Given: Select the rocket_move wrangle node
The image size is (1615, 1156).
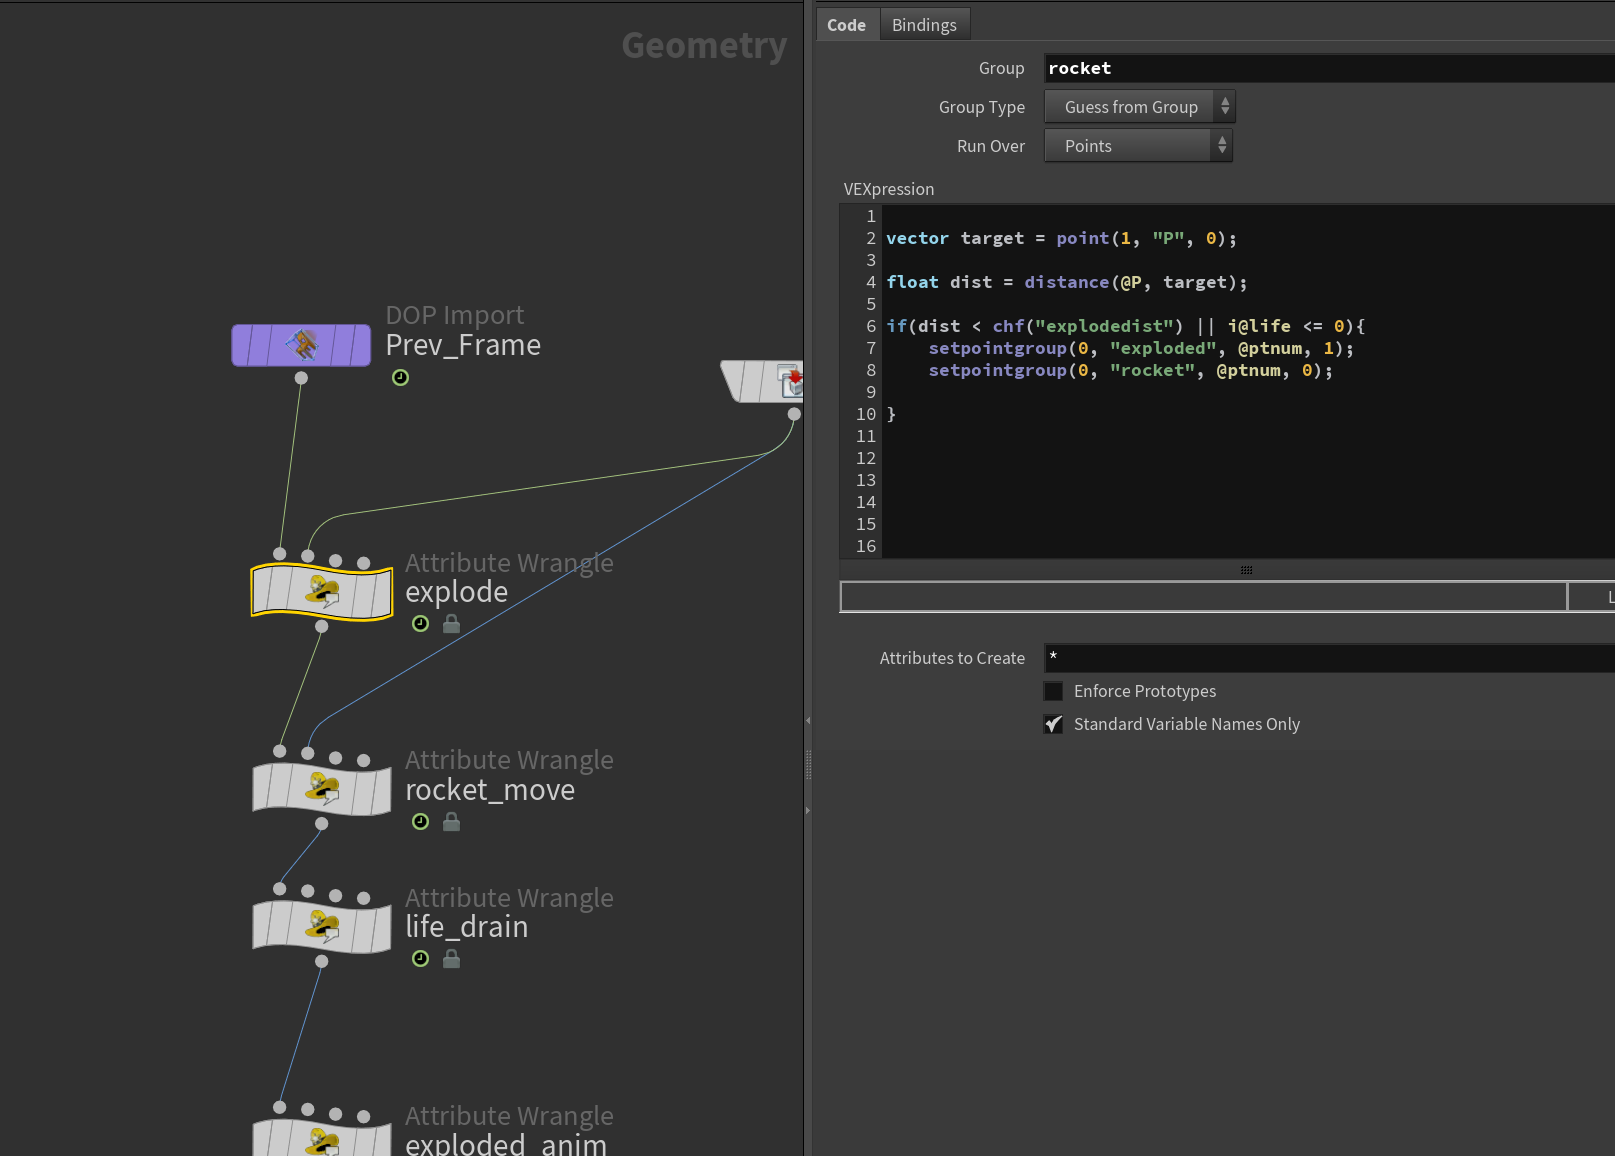Looking at the screenshot, I should coord(321,789).
